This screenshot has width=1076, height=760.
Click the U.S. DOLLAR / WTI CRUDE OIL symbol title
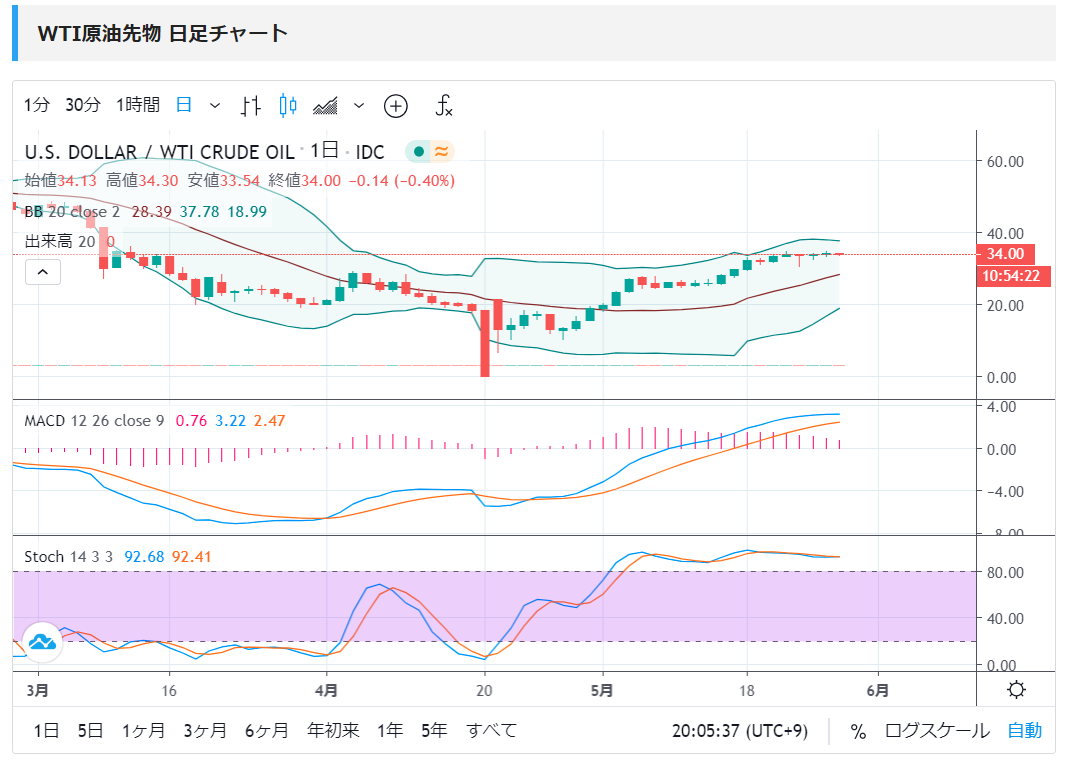click(159, 152)
